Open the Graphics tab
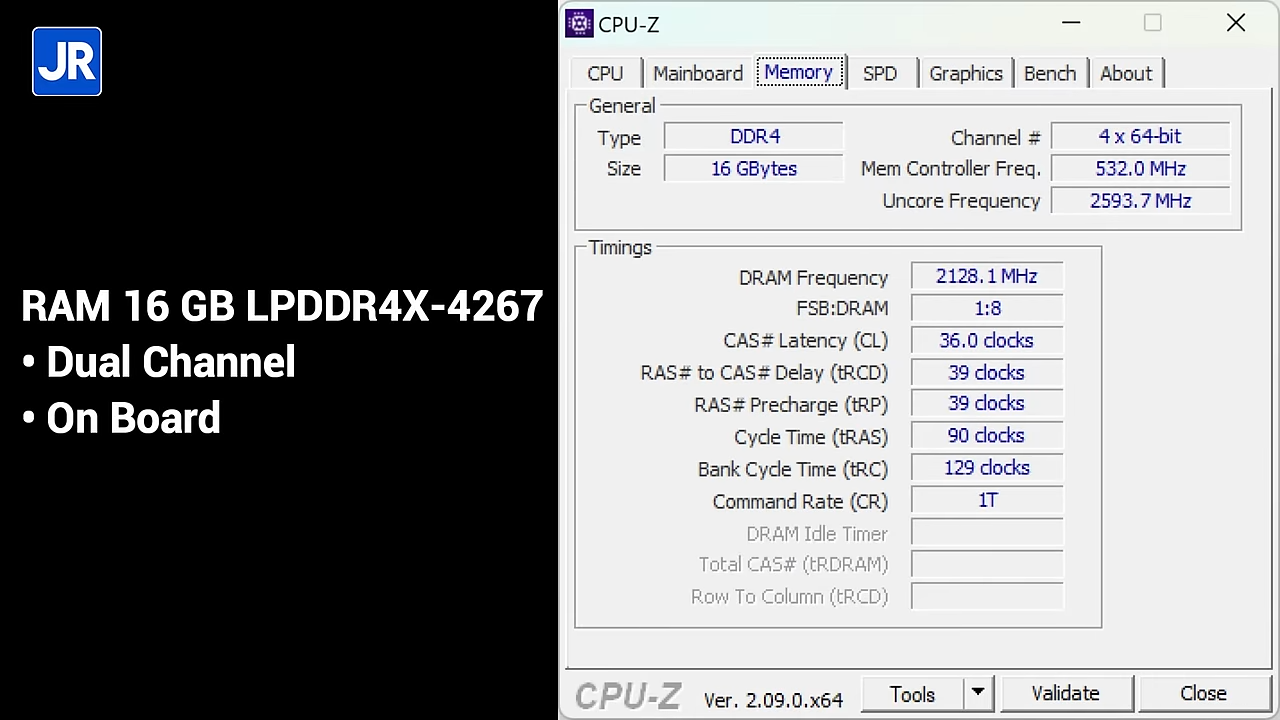The width and height of the screenshot is (1280, 720). tap(965, 74)
